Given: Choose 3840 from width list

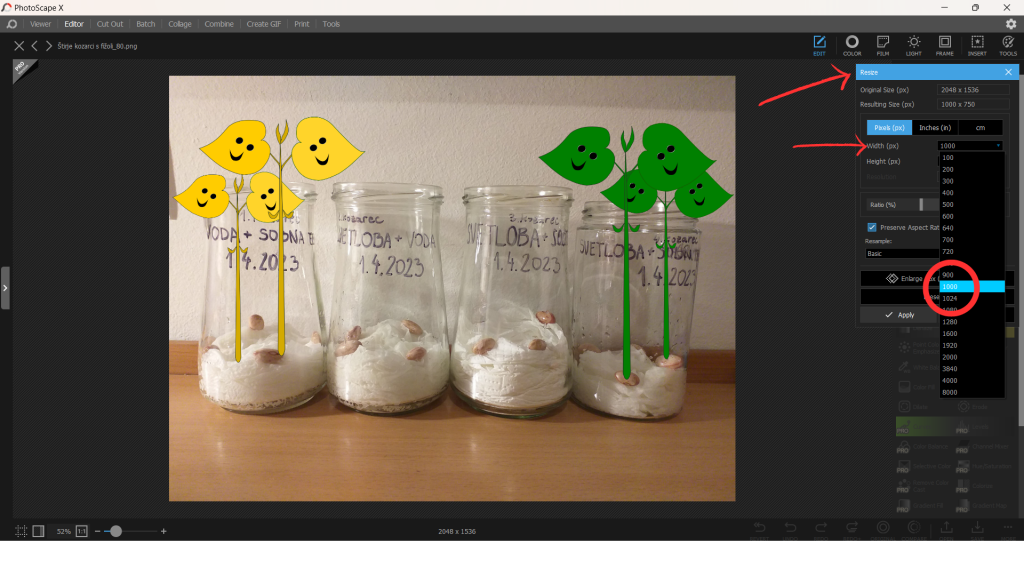Looking at the screenshot, I should pos(972,369).
